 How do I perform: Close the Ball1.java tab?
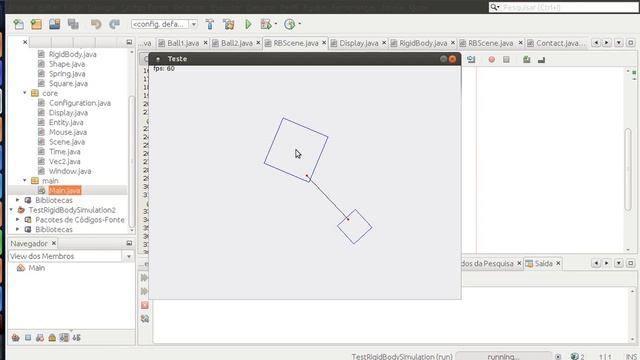click(205, 42)
